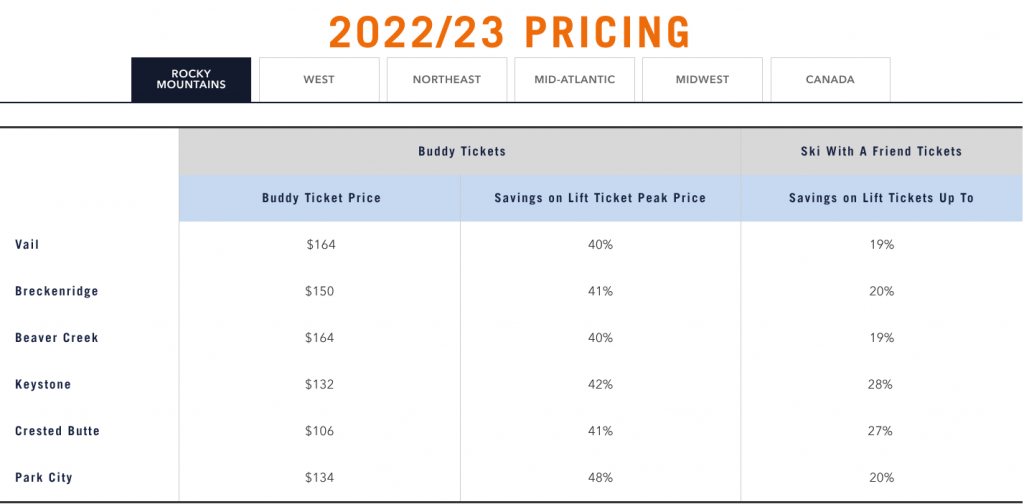Switch to the West region tab

click(319, 79)
